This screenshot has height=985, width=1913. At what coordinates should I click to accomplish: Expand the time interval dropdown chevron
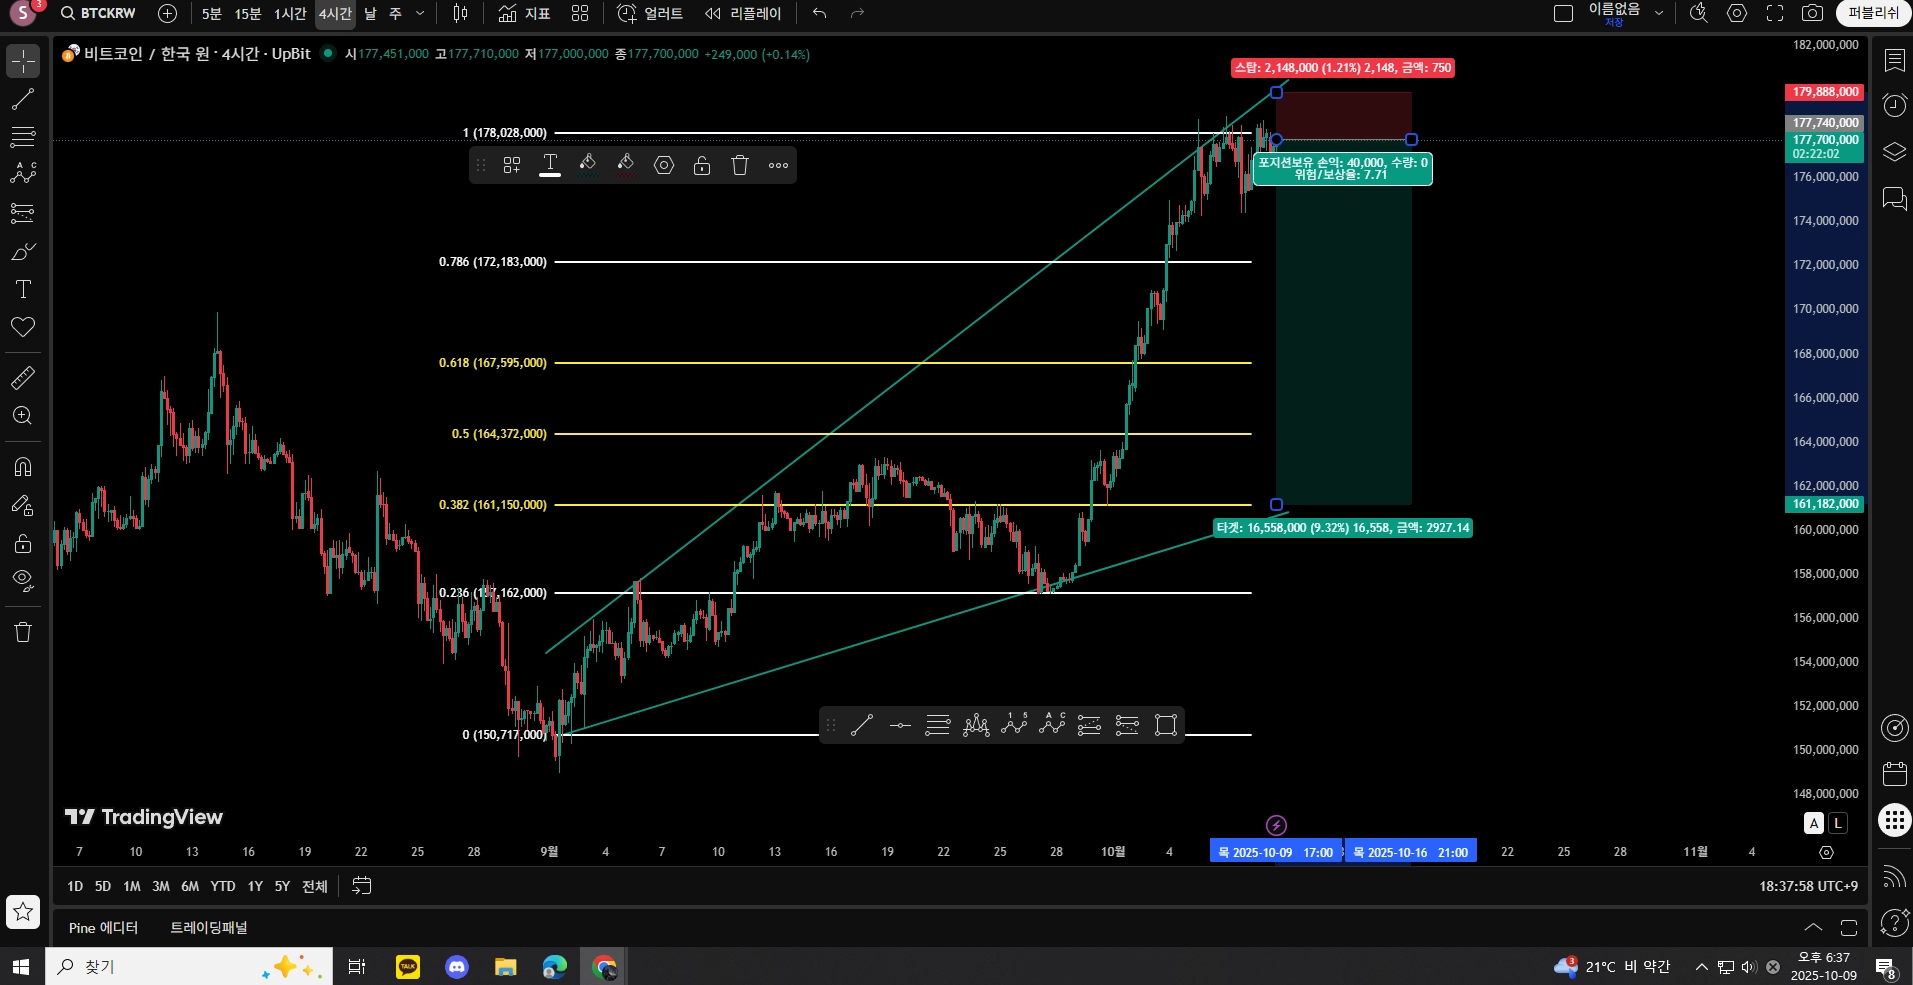click(420, 13)
